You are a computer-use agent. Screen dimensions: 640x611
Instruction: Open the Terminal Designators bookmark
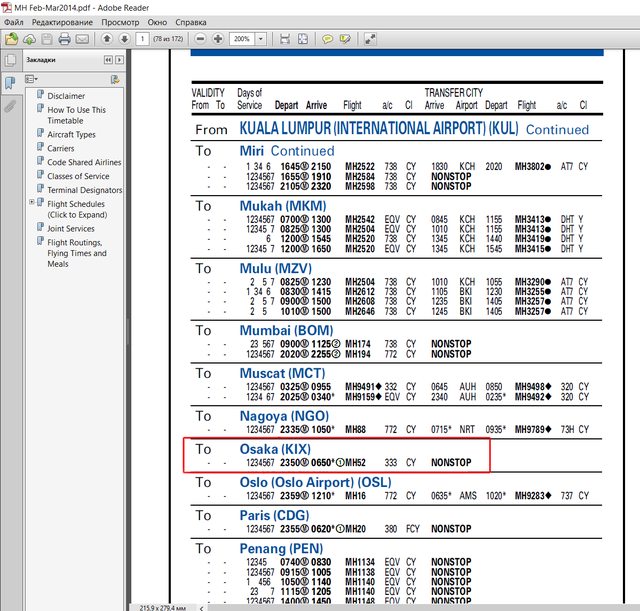84,190
